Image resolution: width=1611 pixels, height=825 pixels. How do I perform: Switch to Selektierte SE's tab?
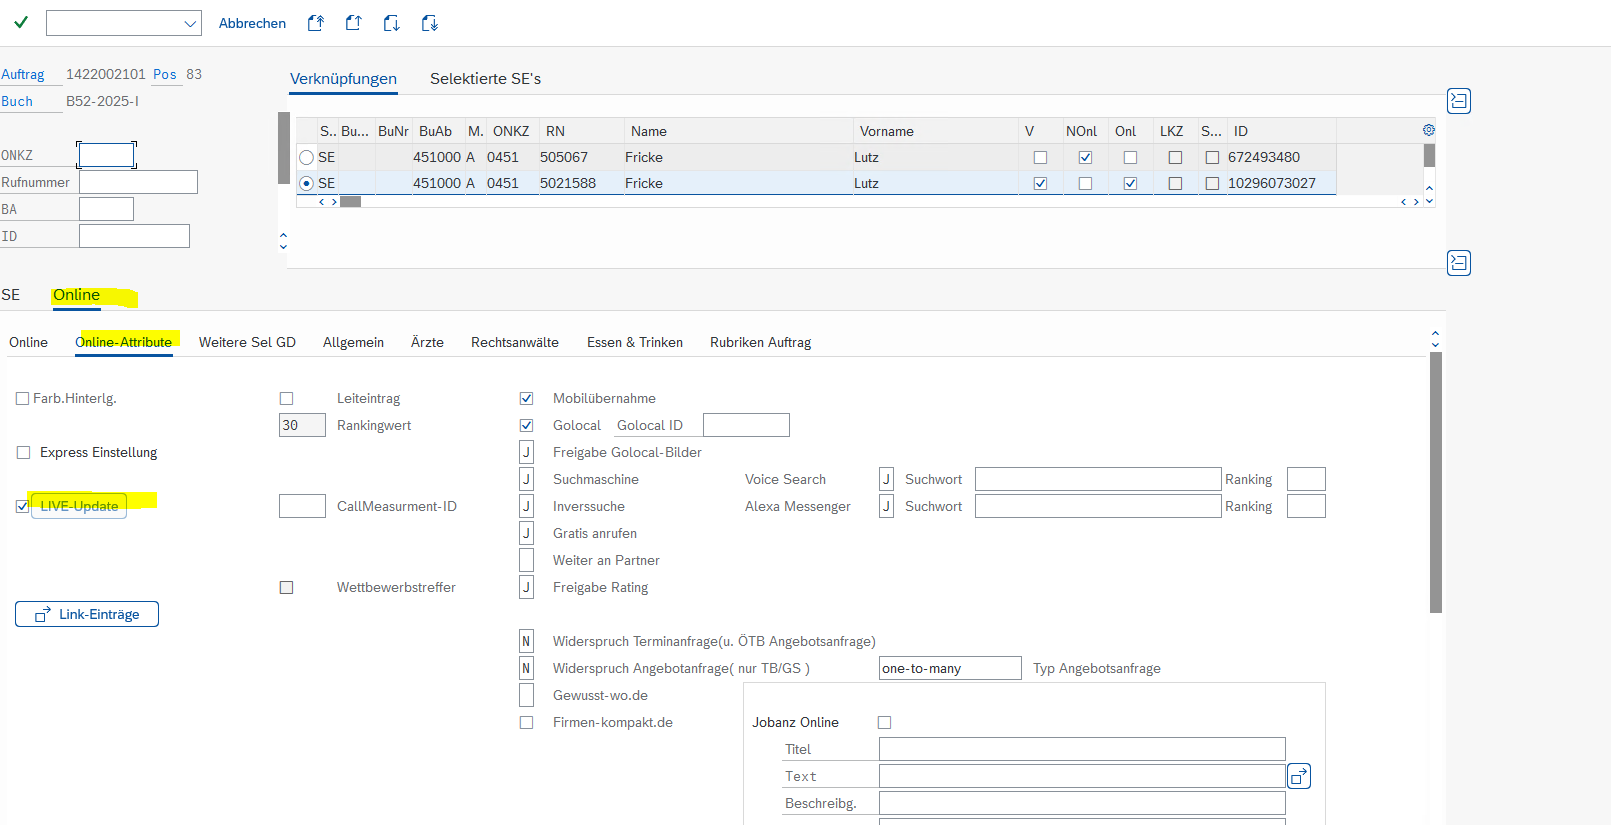coord(485,79)
